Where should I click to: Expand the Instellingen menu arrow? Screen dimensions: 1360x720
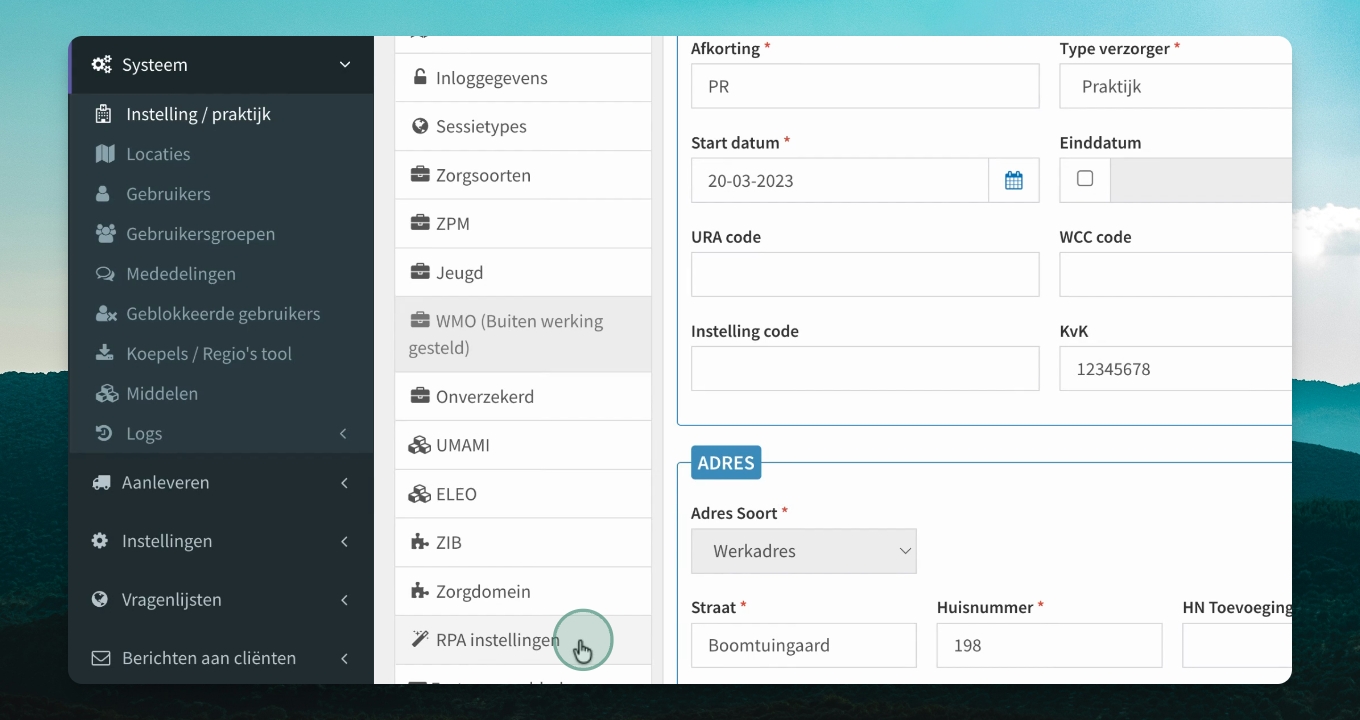(x=344, y=541)
